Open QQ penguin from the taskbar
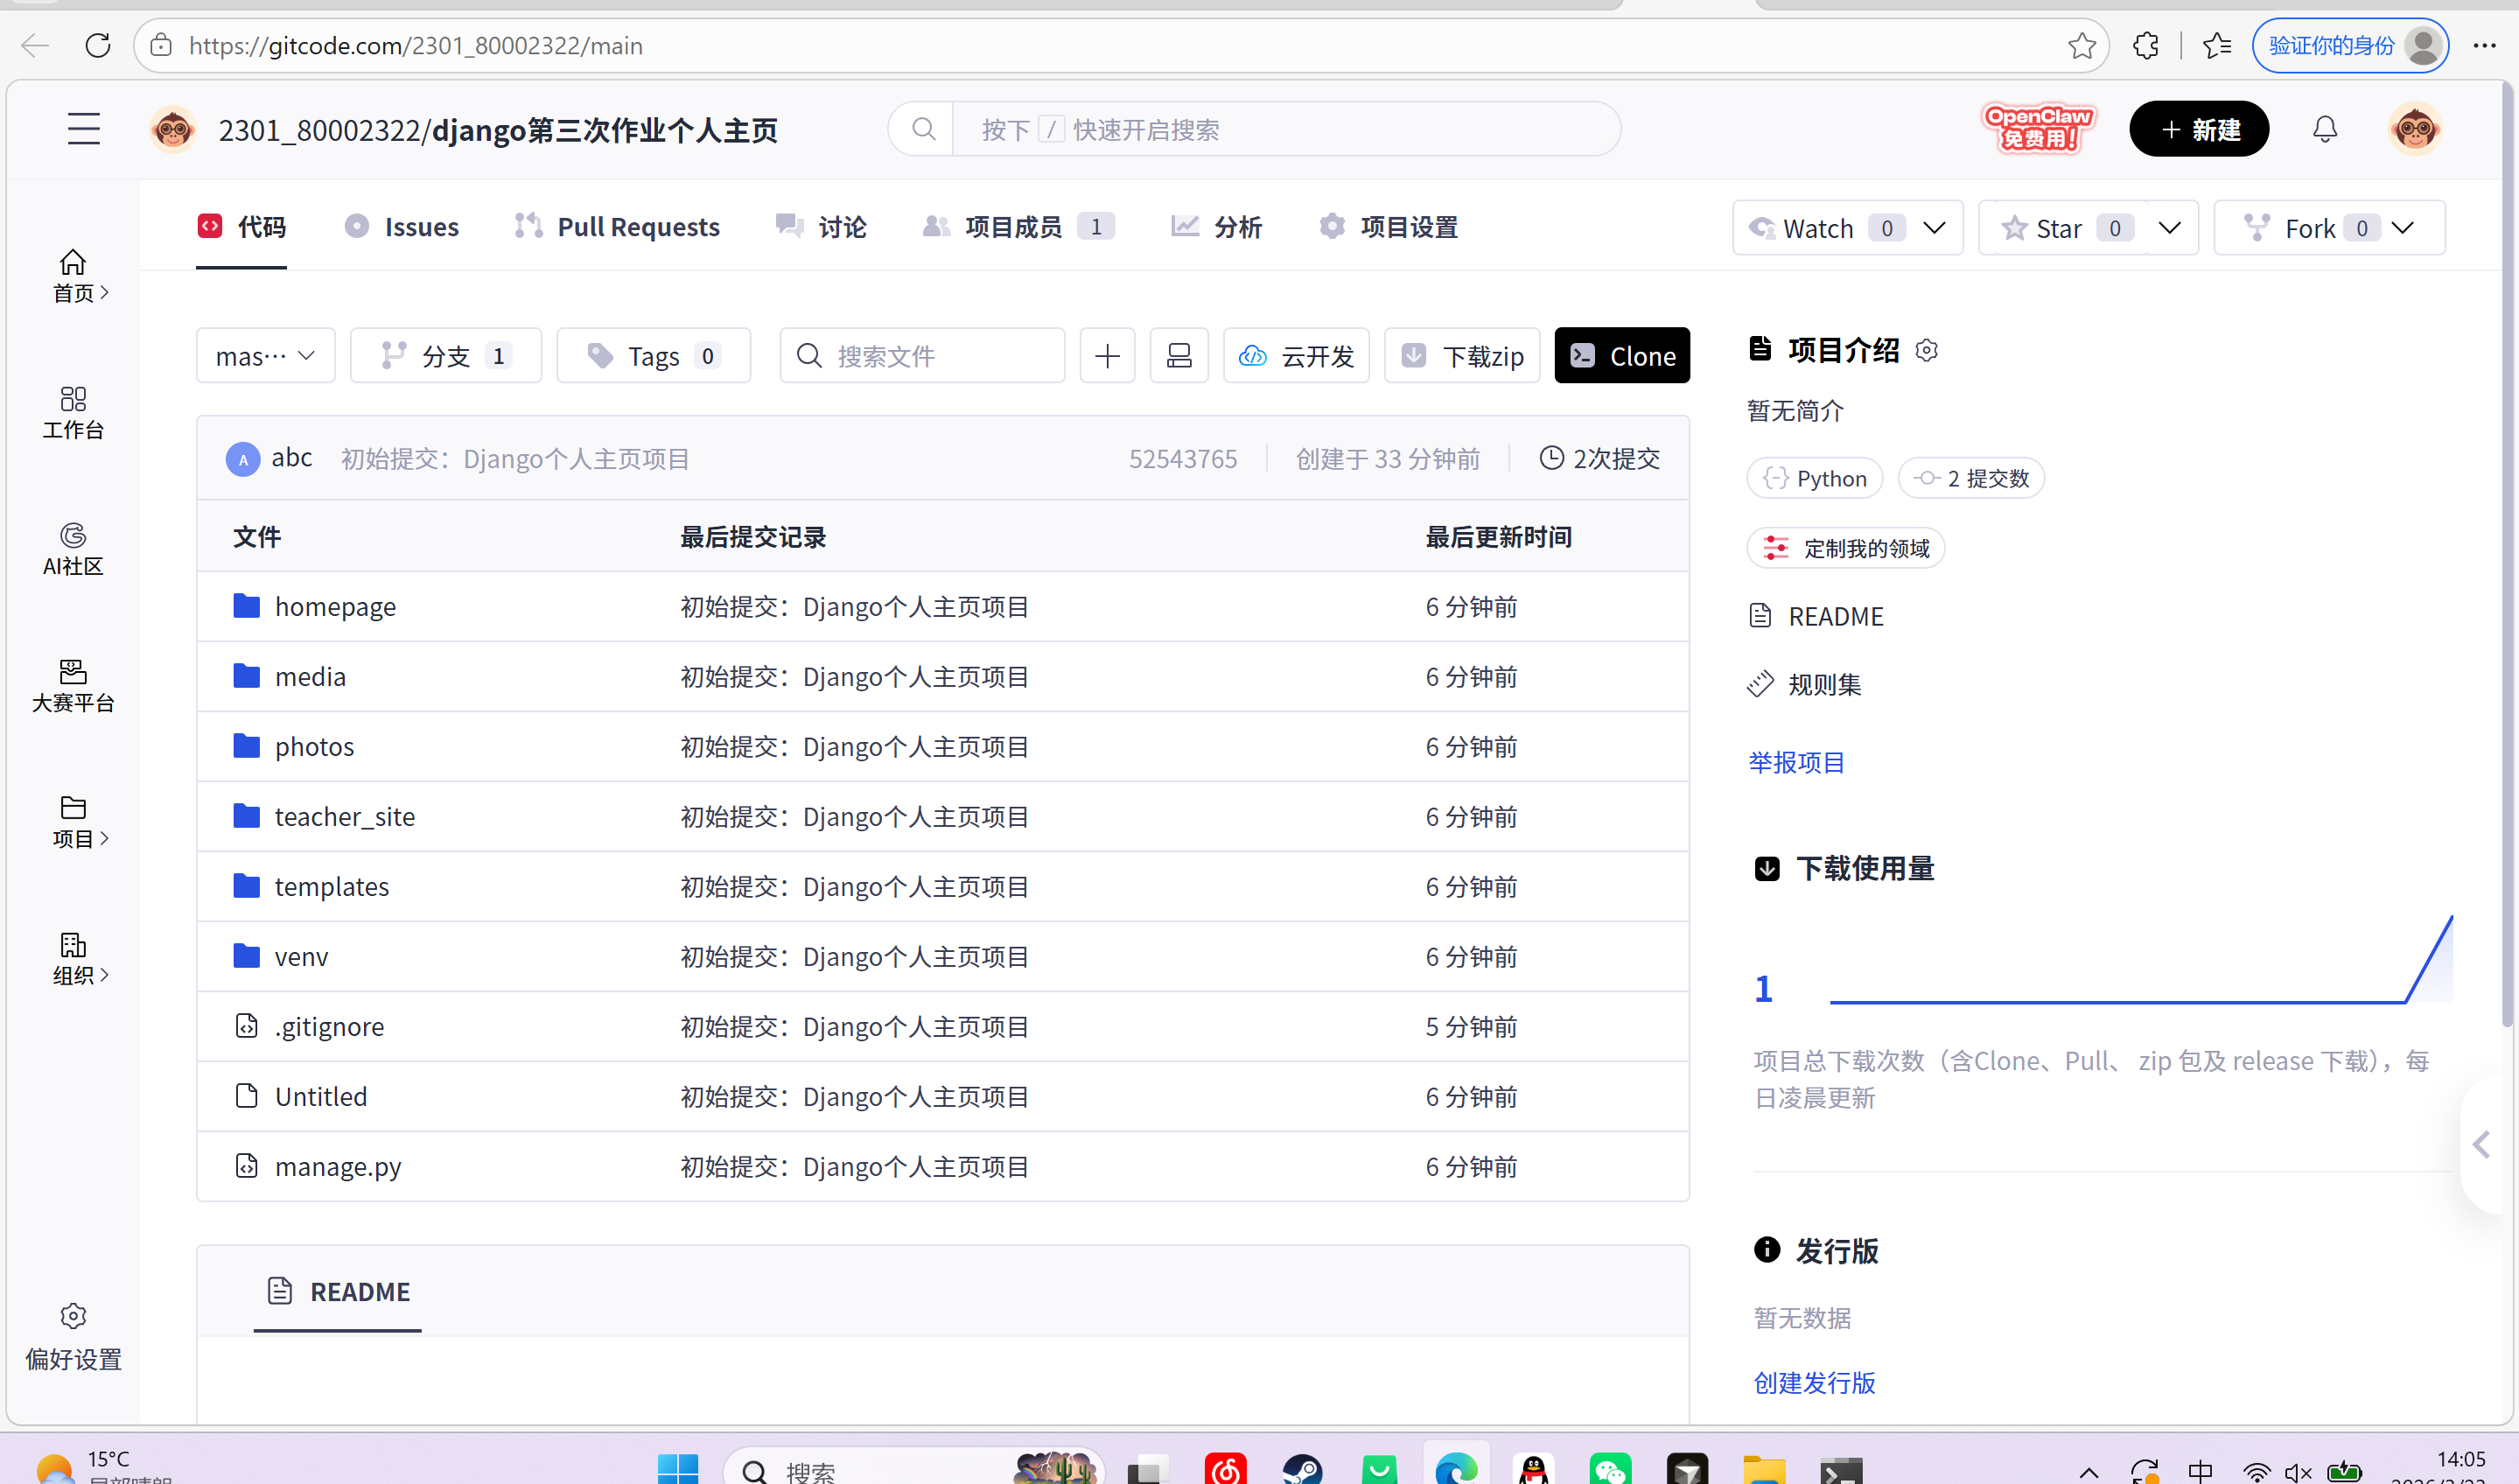The height and width of the screenshot is (1484, 2519). [x=1533, y=1468]
